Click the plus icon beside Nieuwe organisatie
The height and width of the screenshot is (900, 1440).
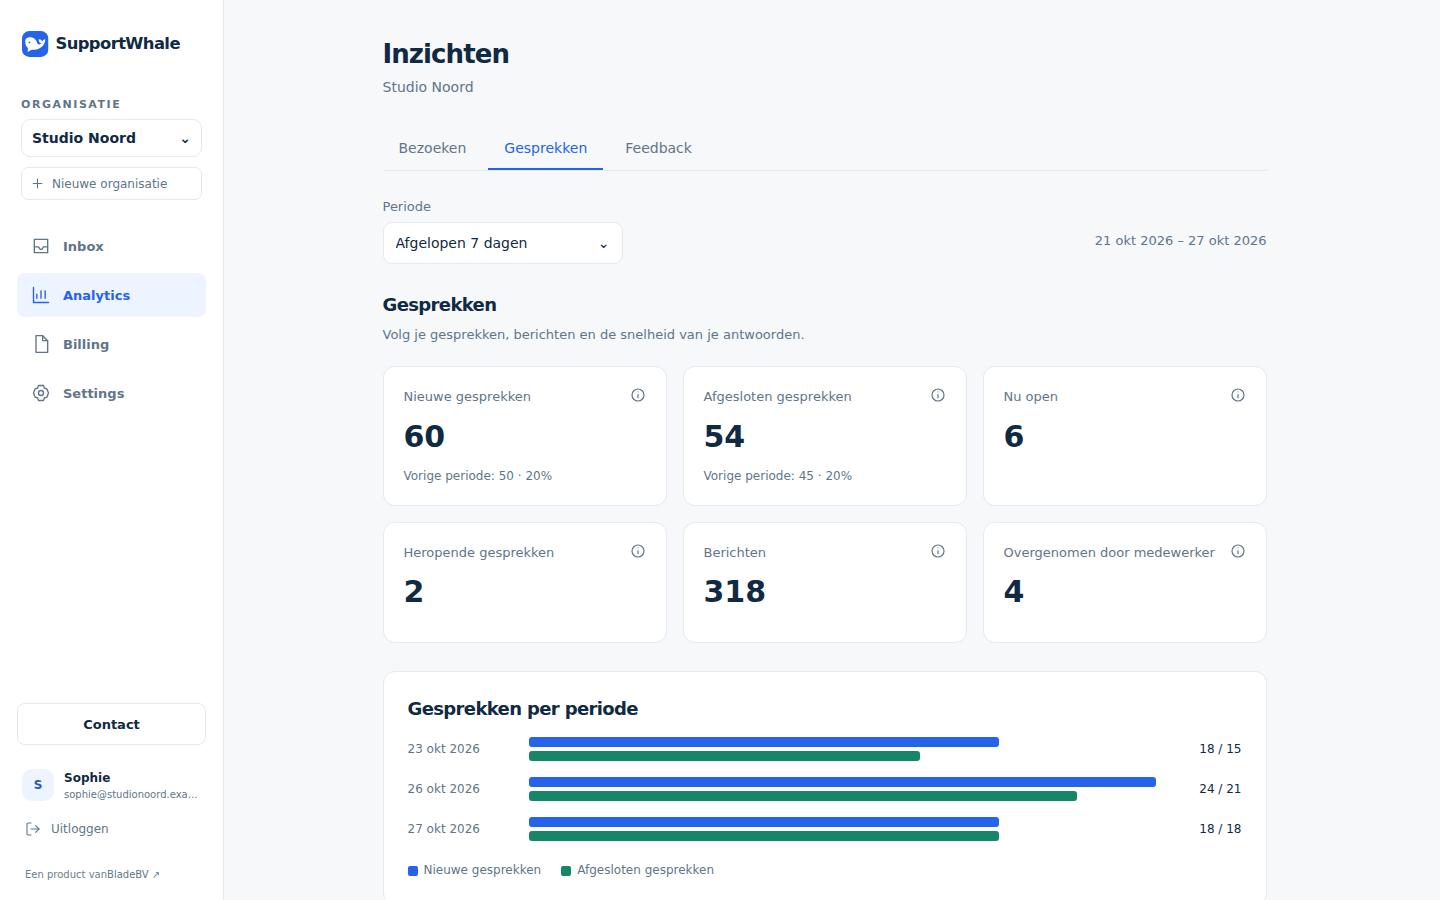click(38, 183)
